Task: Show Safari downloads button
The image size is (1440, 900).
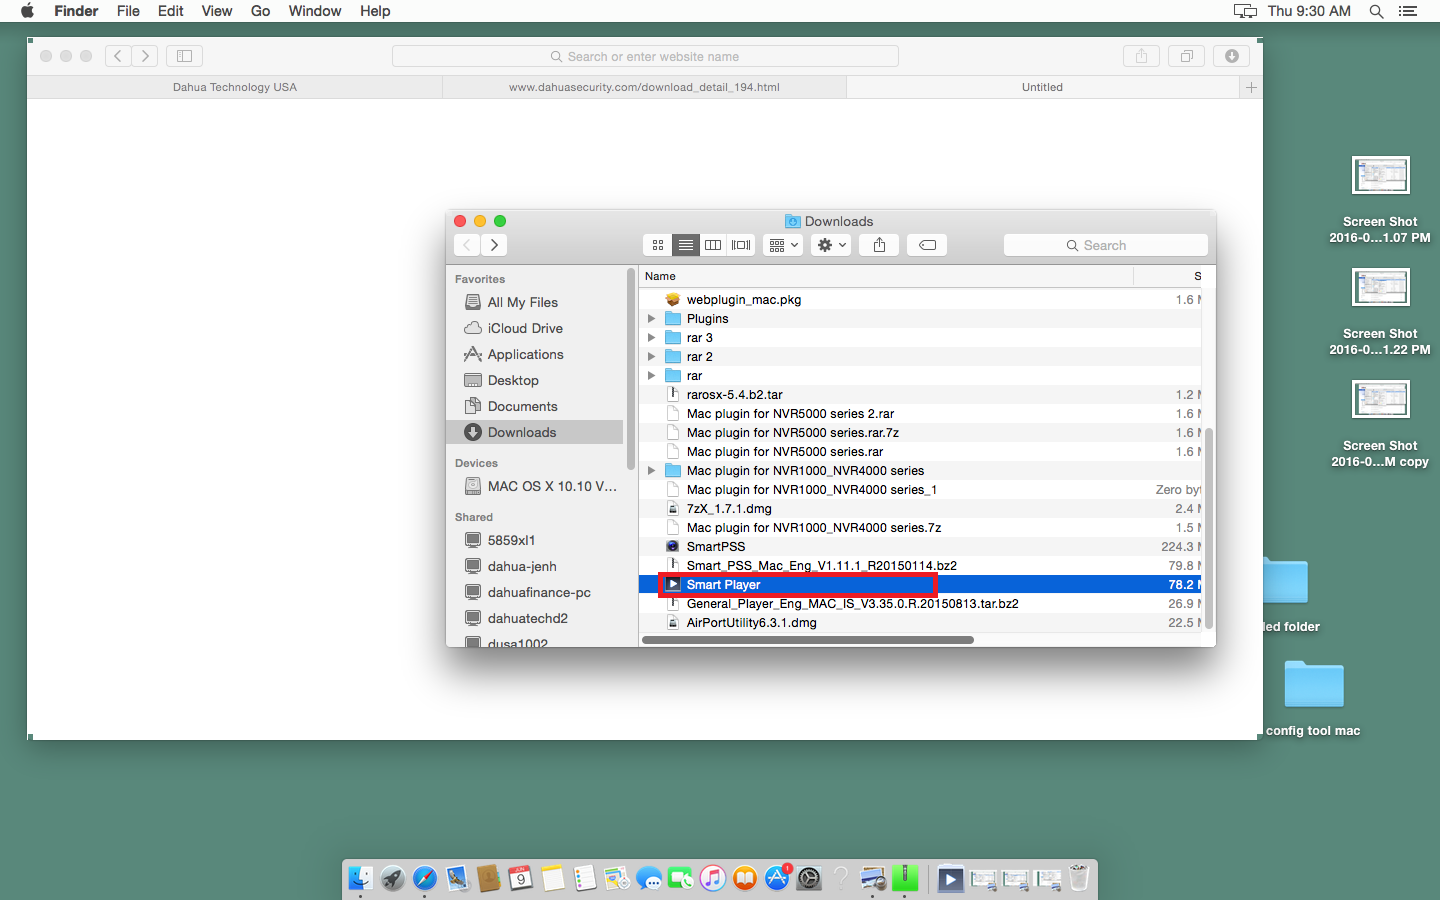Action: 1232,56
